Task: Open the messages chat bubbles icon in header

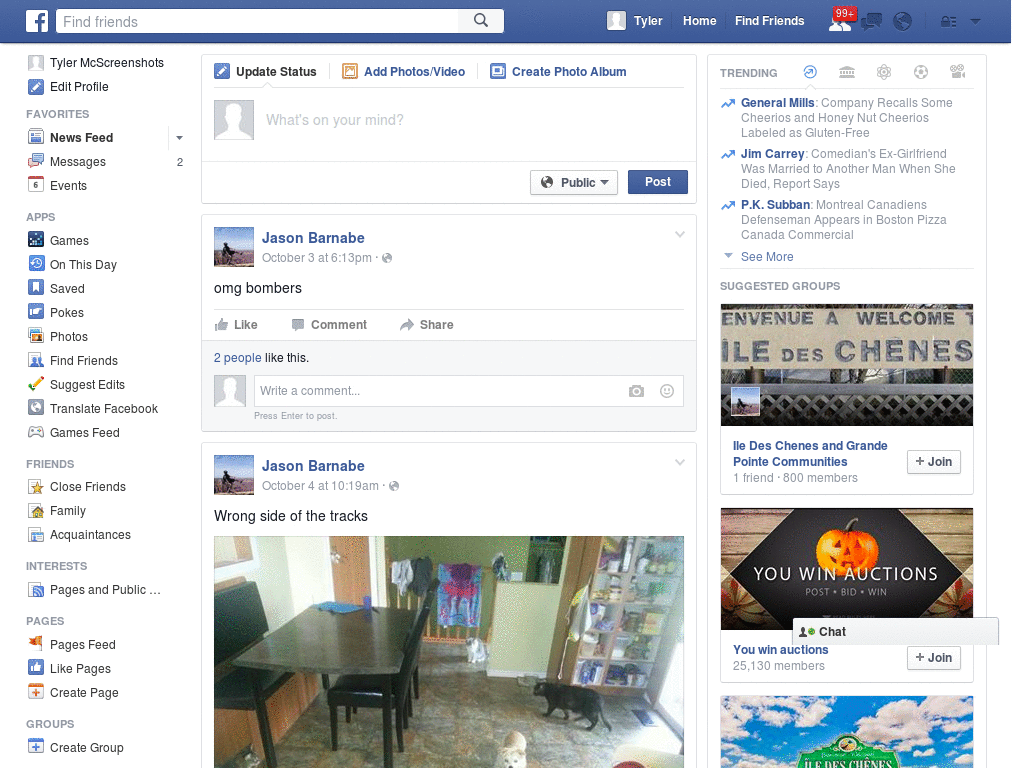Action: coord(871,22)
